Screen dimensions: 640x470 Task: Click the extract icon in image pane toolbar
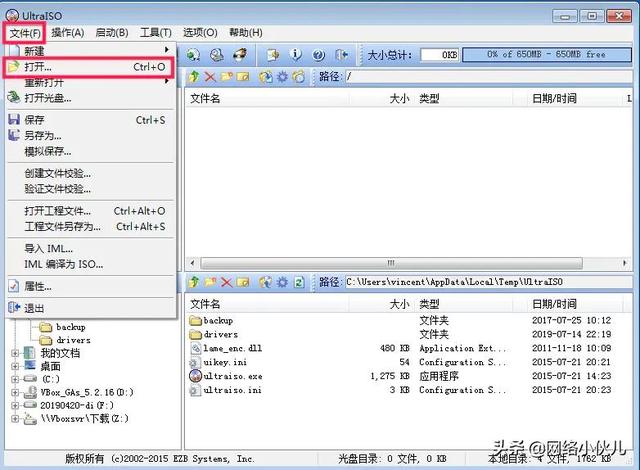(x=266, y=76)
